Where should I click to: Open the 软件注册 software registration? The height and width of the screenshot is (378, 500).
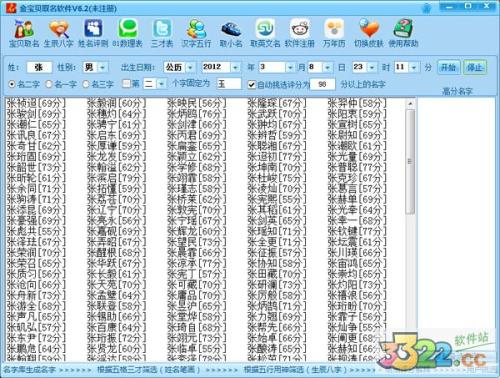[299, 33]
